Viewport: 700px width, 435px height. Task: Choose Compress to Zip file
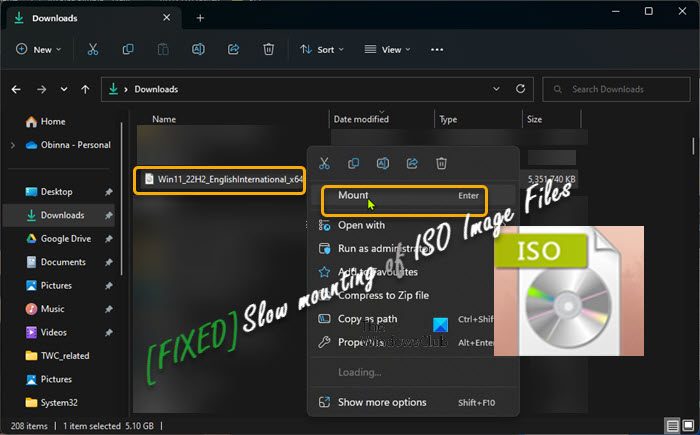click(x=413, y=296)
